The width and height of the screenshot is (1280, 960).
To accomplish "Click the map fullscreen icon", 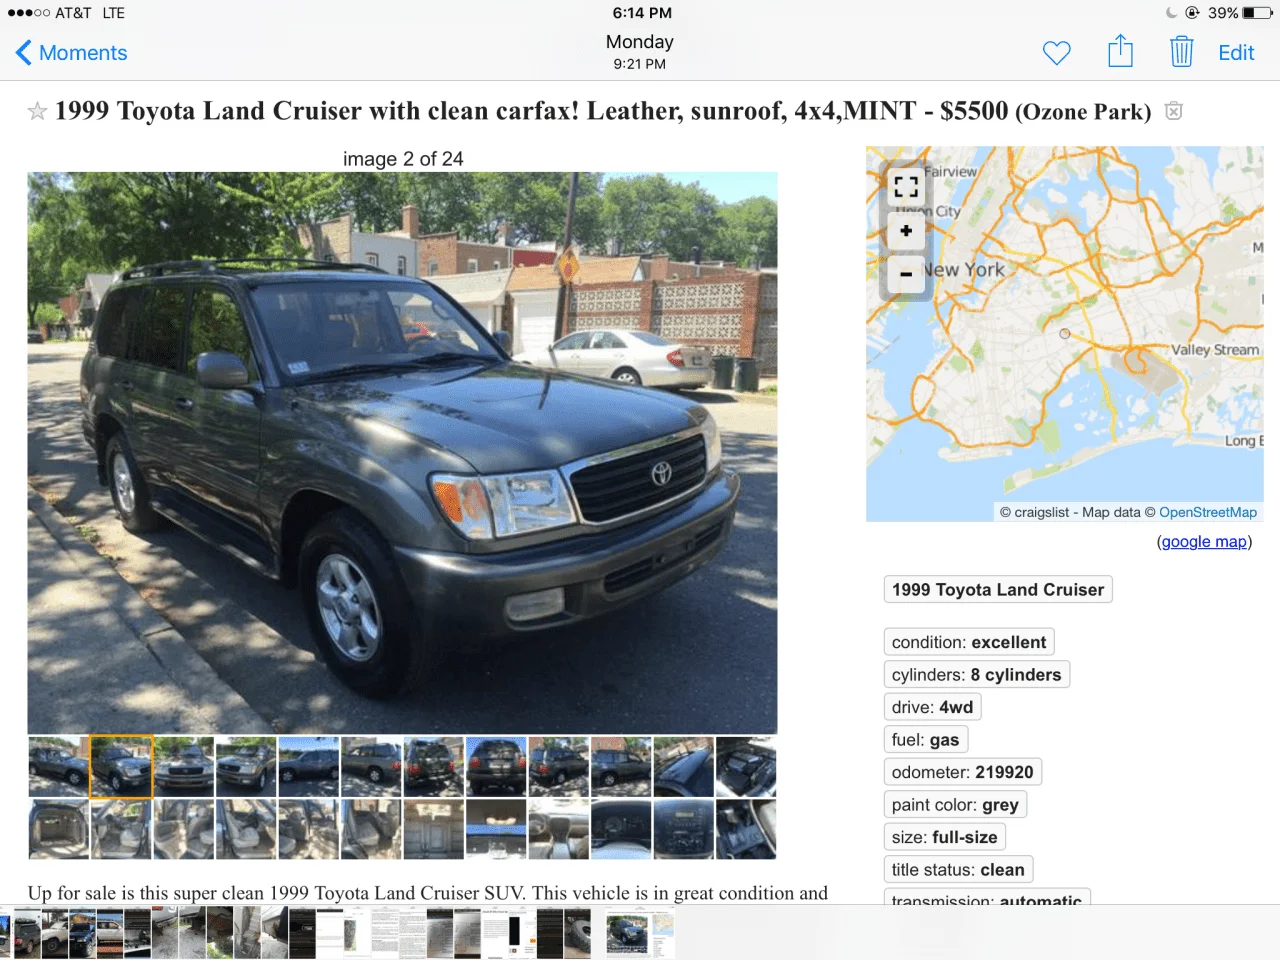I will pos(906,186).
